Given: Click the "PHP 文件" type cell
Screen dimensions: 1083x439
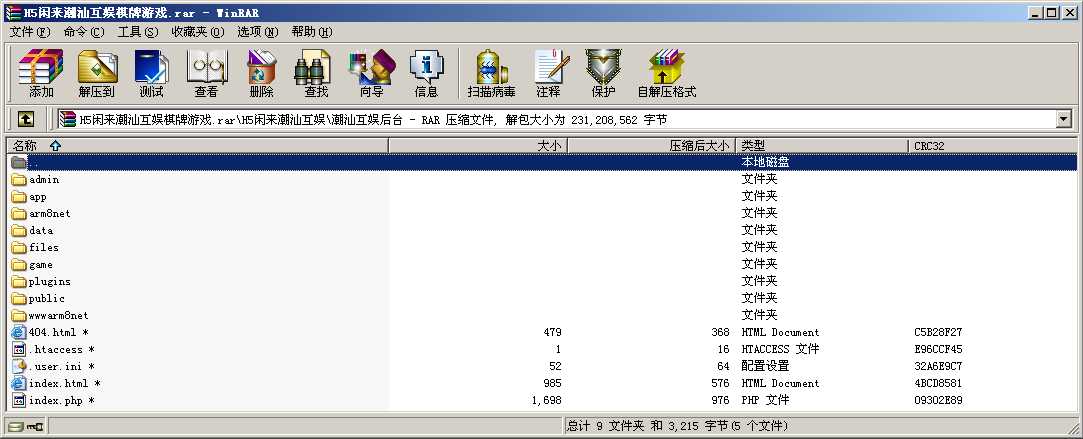Looking at the screenshot, I should (x=765, y=400).
